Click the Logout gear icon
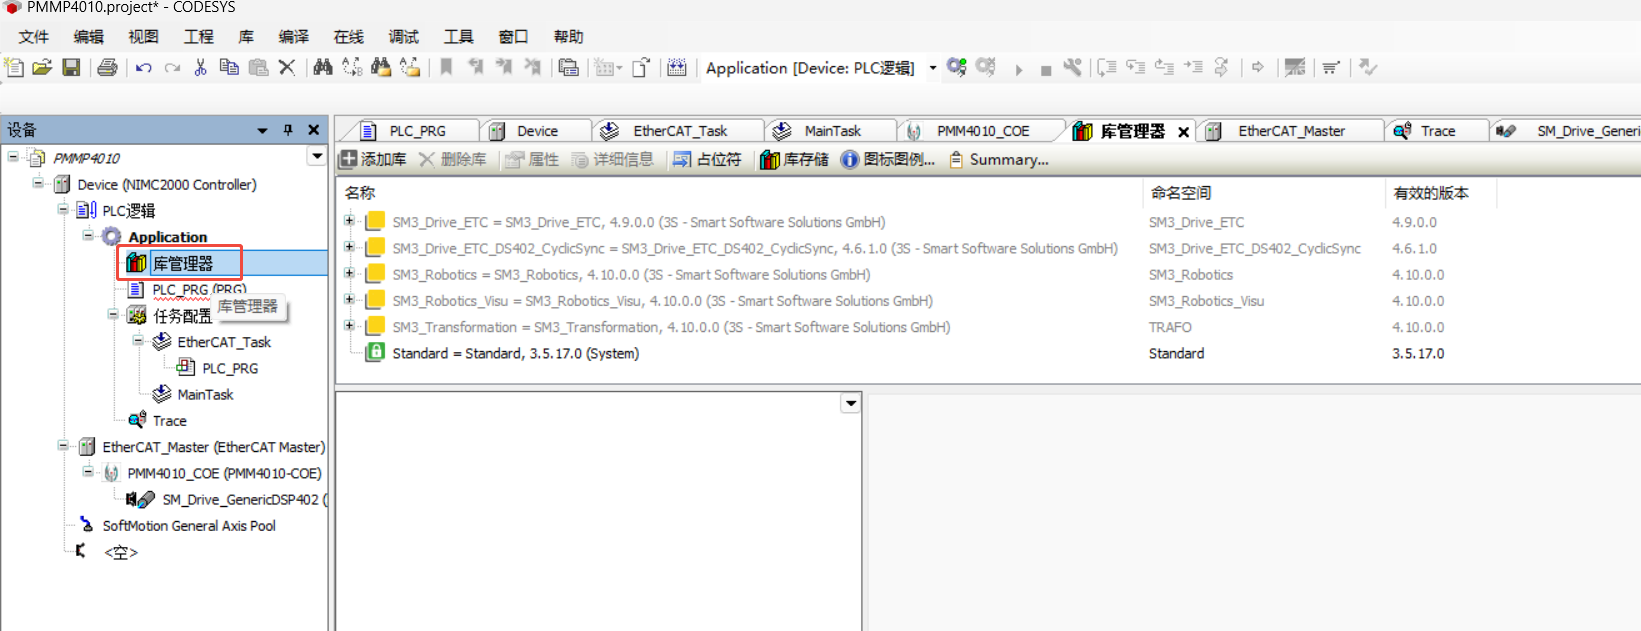1641x631 pixels. click(986, 67)
